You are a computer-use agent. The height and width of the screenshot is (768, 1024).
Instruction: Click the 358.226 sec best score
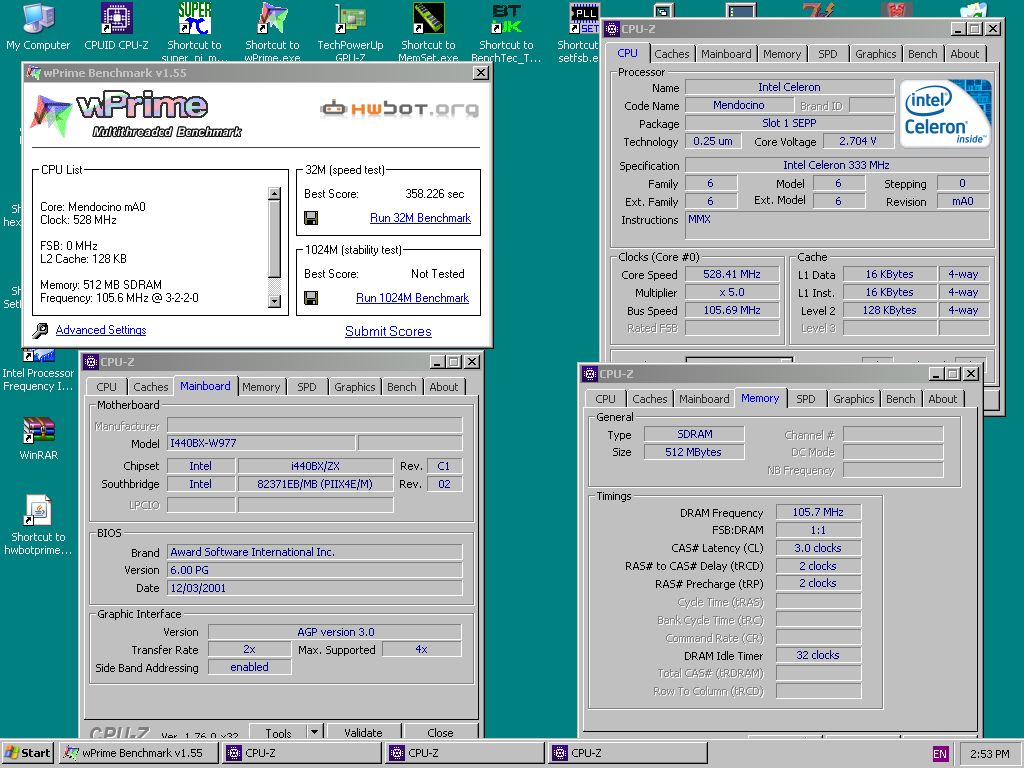tap(434, 194)
